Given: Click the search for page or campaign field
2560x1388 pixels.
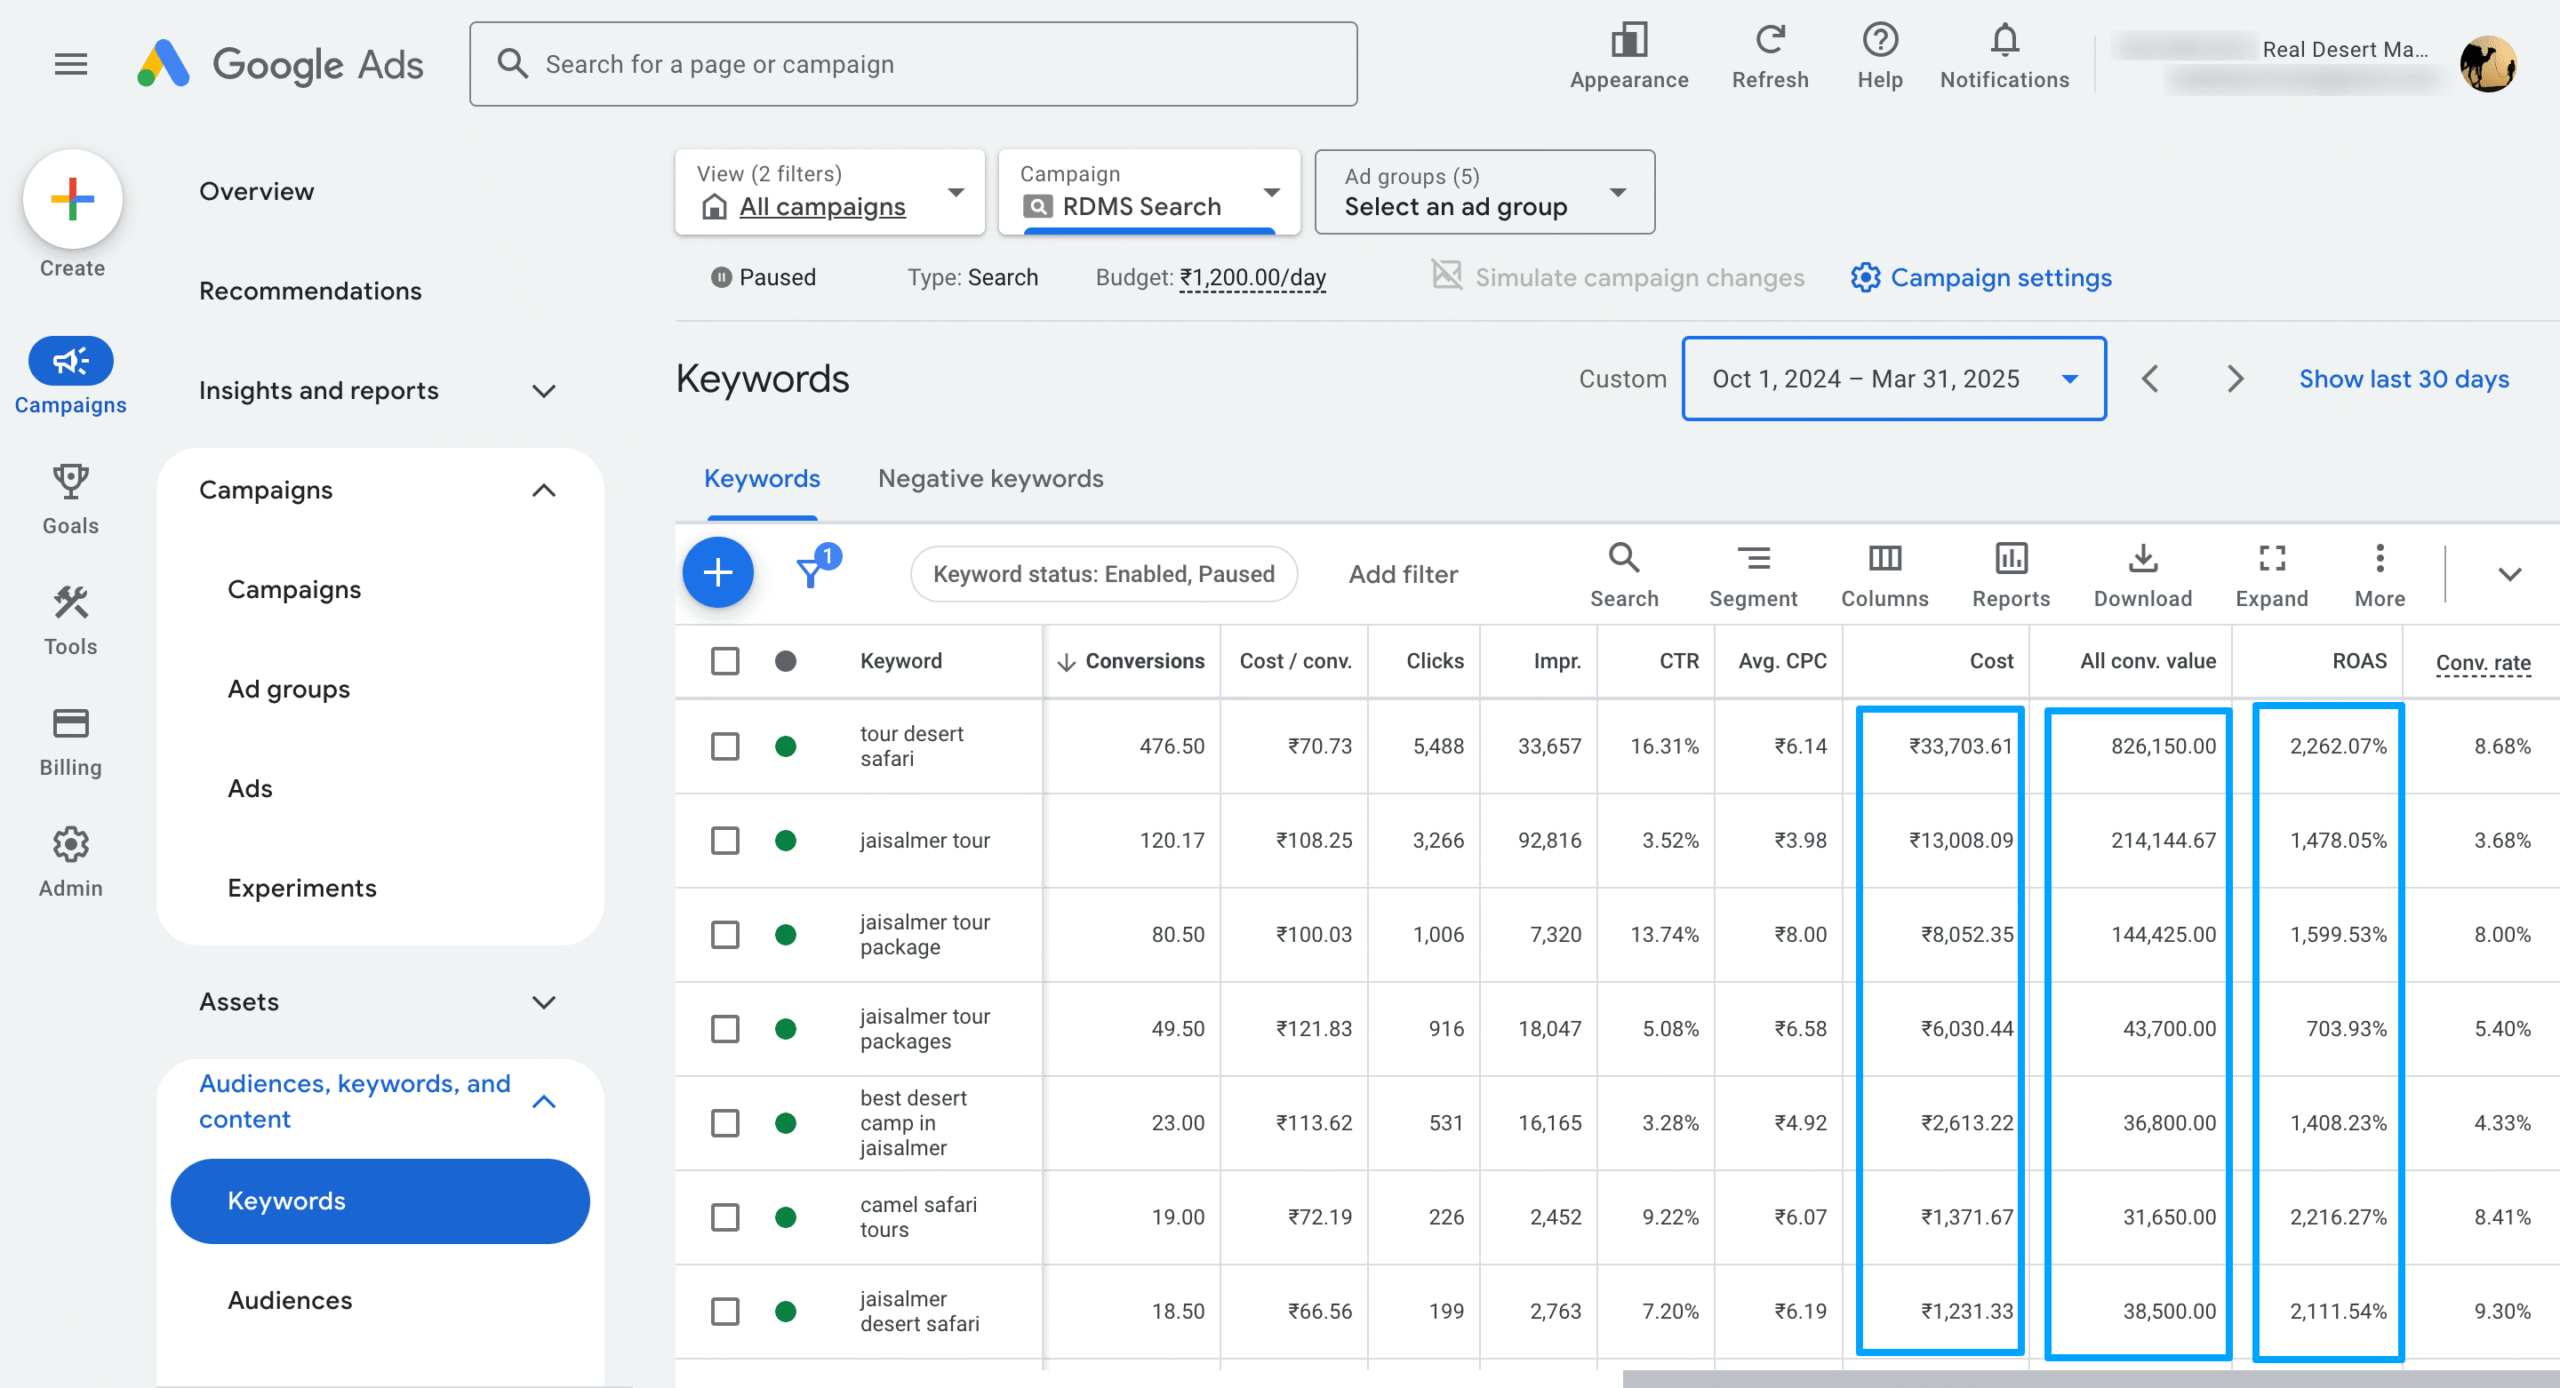Looking at the screenshot, I should (912, 64).
